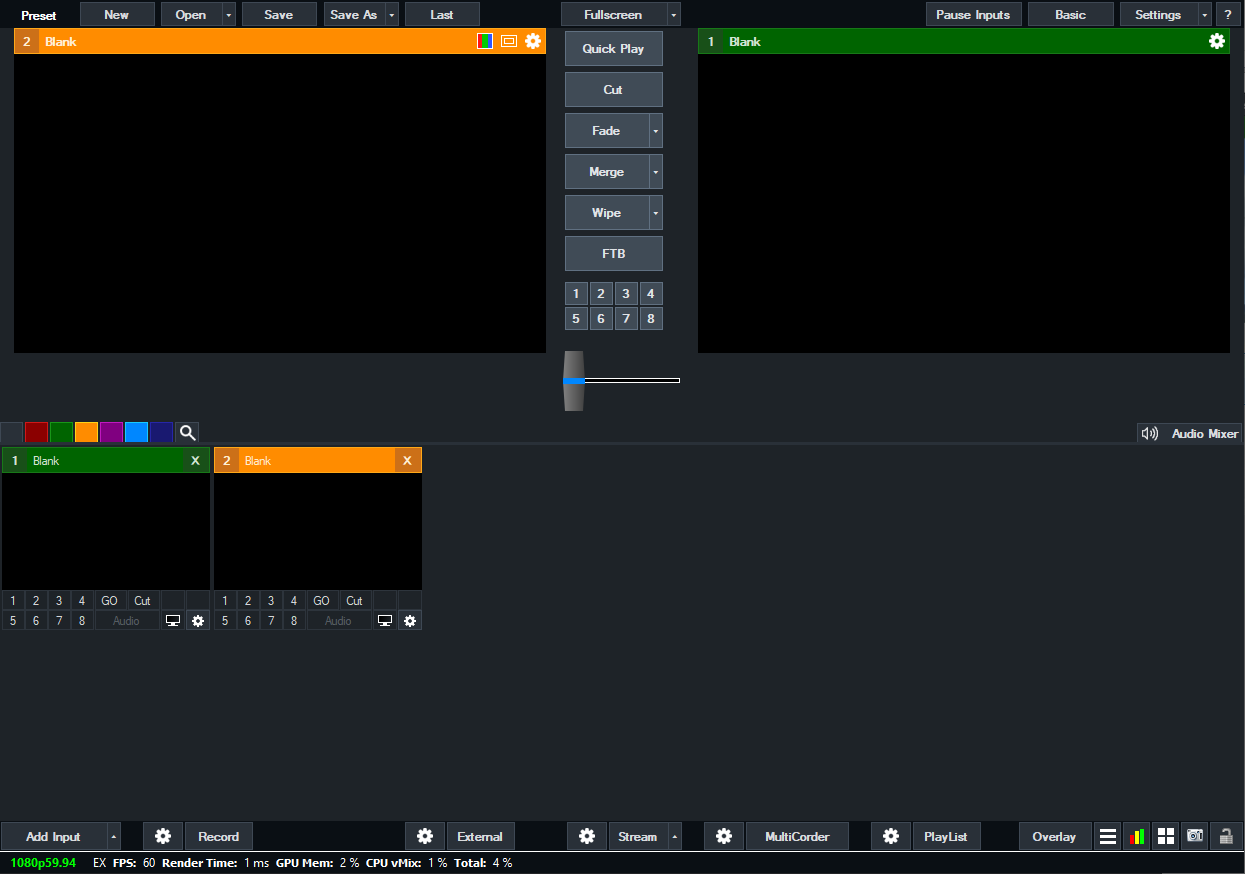Select the red input category tab
1245x874 pixels.
36,432
